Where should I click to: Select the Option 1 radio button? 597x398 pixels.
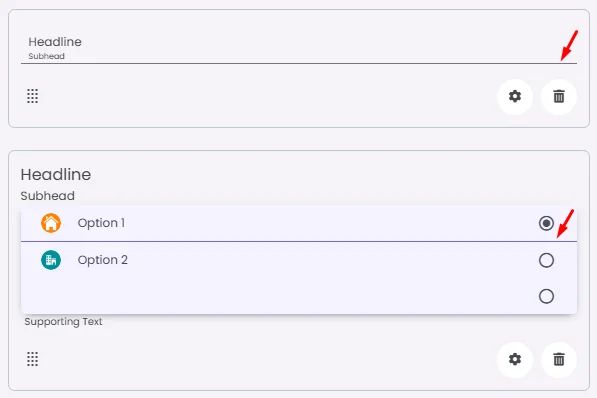(546, 223)
